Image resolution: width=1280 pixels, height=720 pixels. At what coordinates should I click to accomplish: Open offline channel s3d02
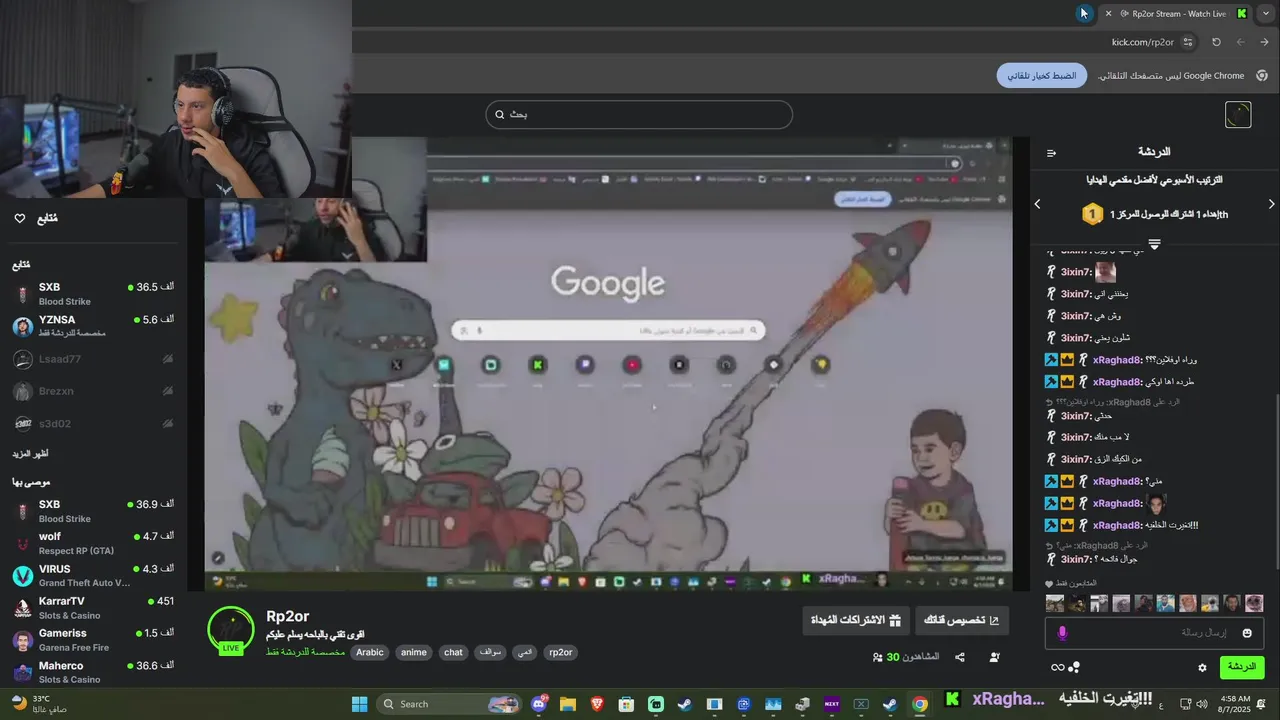click(x=94, y=423)
